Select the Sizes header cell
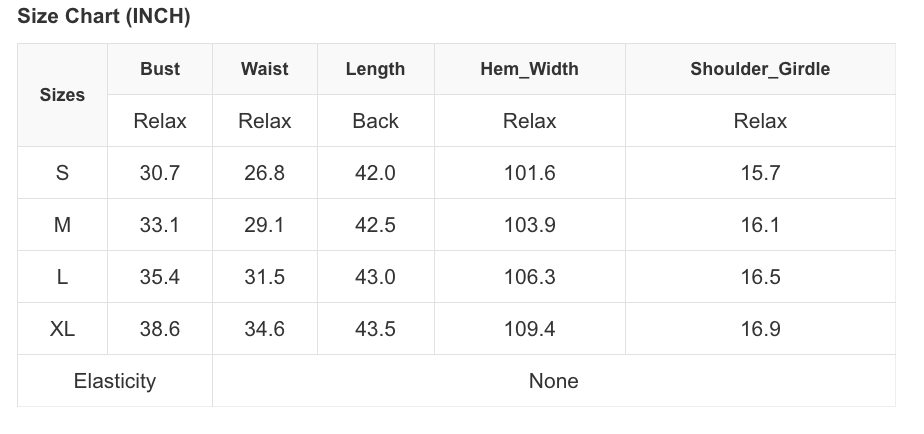The width and height of the screenshot is (924, 434). tap(62, 95)
